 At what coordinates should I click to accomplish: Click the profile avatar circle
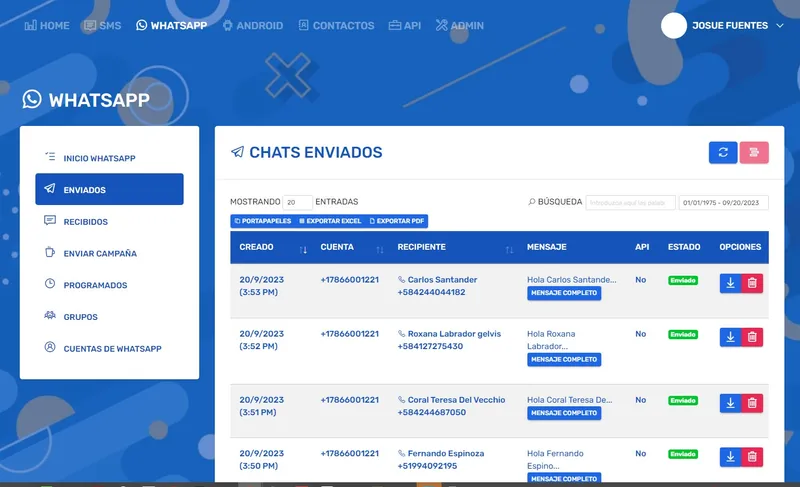click(673, 25)
